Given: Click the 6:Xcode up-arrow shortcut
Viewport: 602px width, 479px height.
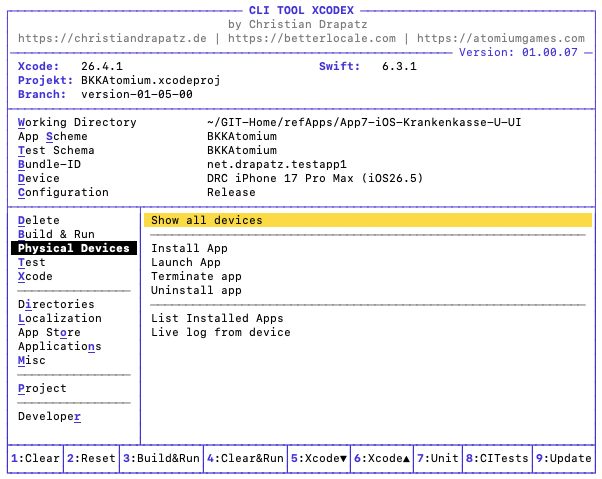Looking at the screenshot, I should coord(382,458).
